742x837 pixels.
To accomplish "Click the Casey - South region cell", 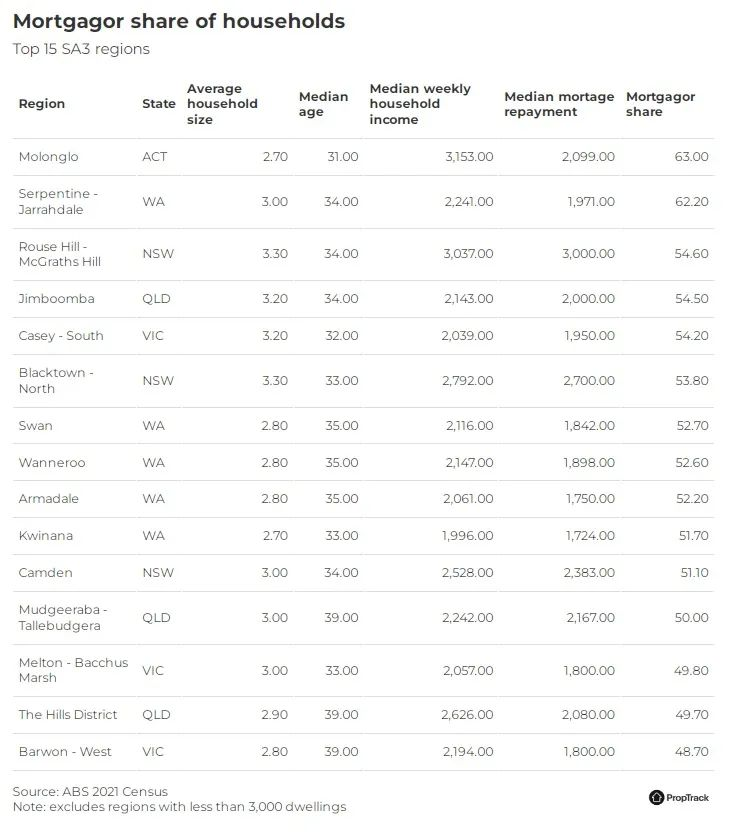I will pos(61,336).
